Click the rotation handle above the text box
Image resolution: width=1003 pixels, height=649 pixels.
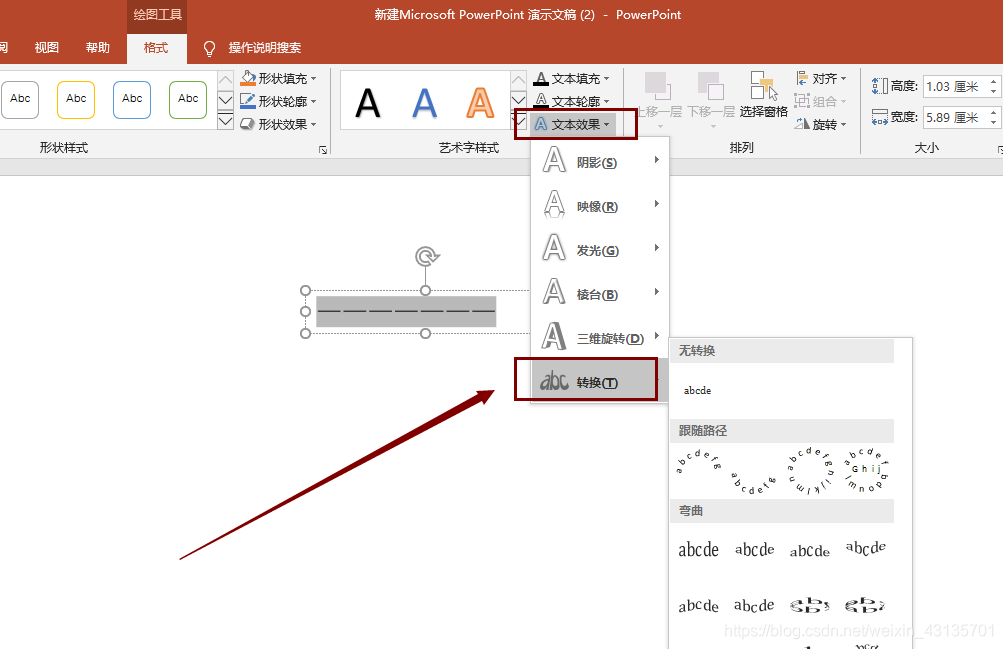click(x=426, y=256)
